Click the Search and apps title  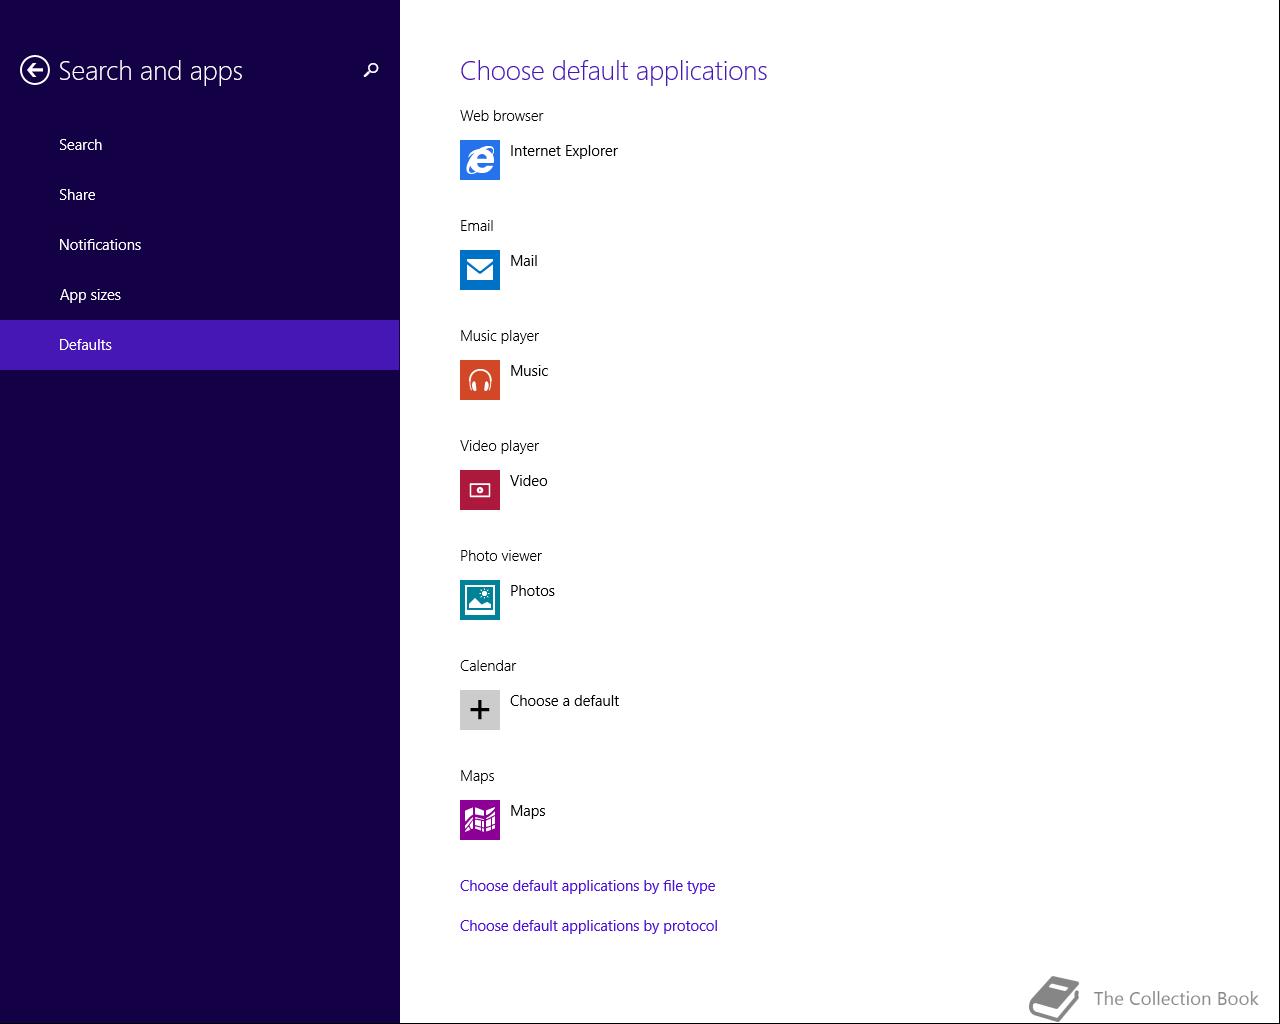pyautogui.click(x=150, y=71)
